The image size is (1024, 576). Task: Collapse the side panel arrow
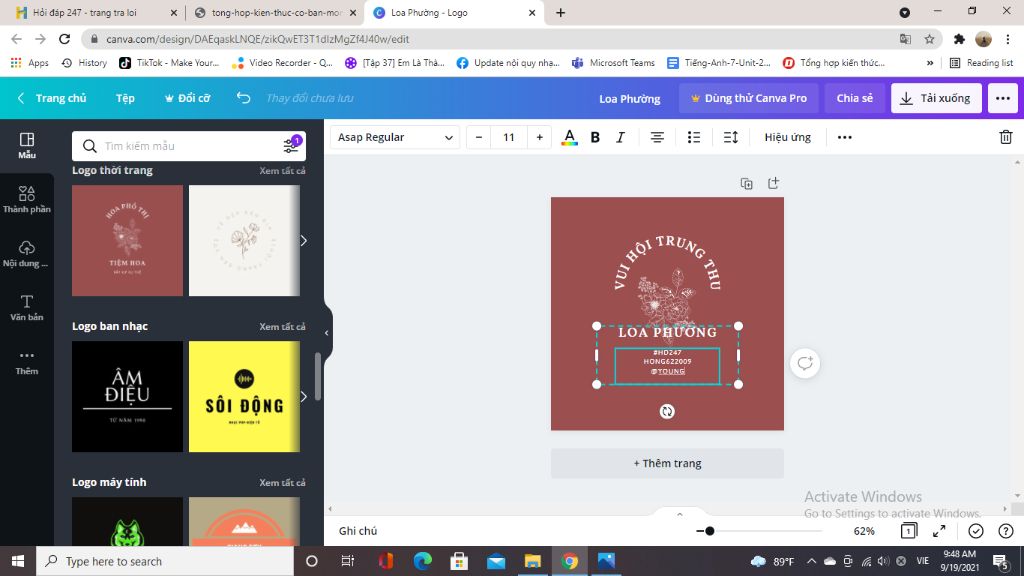tap(327, 332)
